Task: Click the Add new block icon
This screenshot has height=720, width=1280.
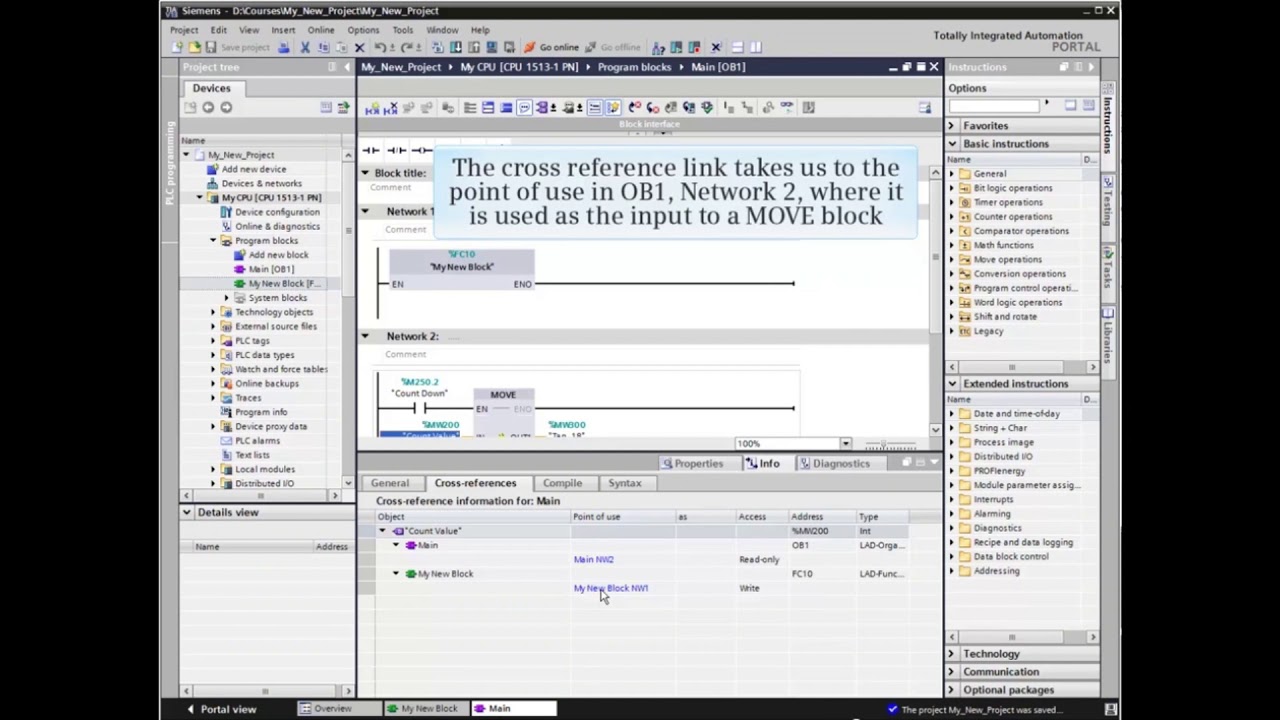Action: click(239, 255)
